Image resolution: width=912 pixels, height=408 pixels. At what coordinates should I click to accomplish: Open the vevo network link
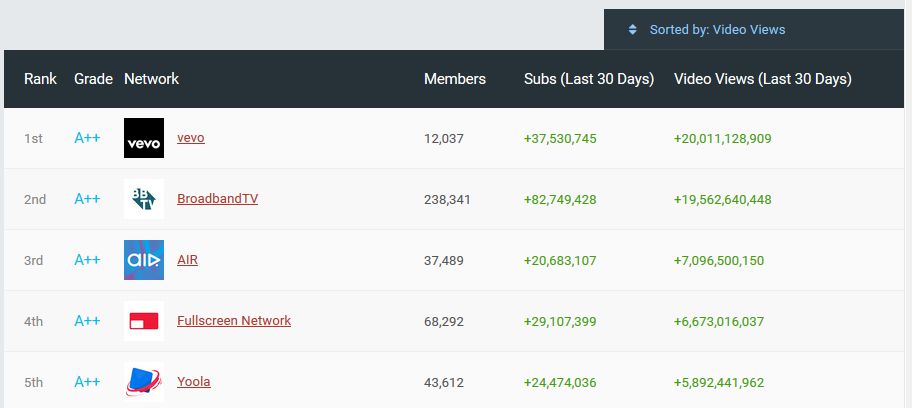(191, 138)
